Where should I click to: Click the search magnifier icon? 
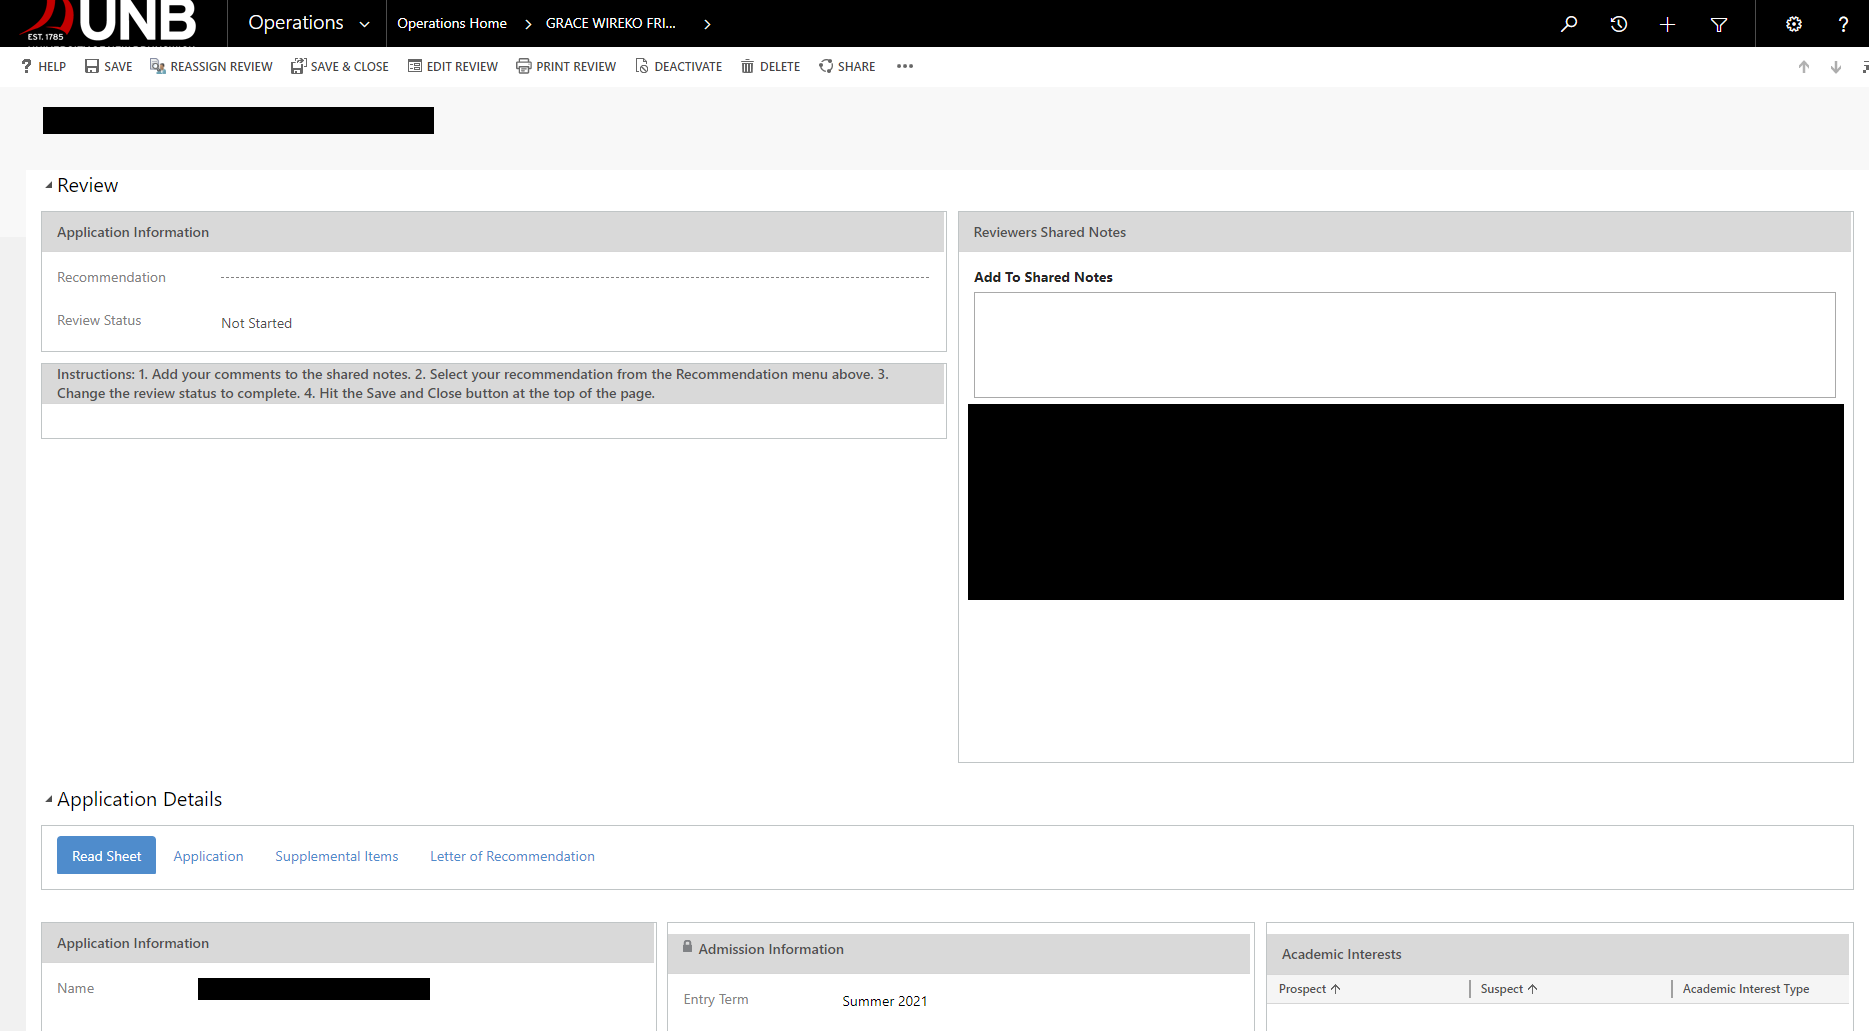pyautogui.click(x=1569, y=24)
